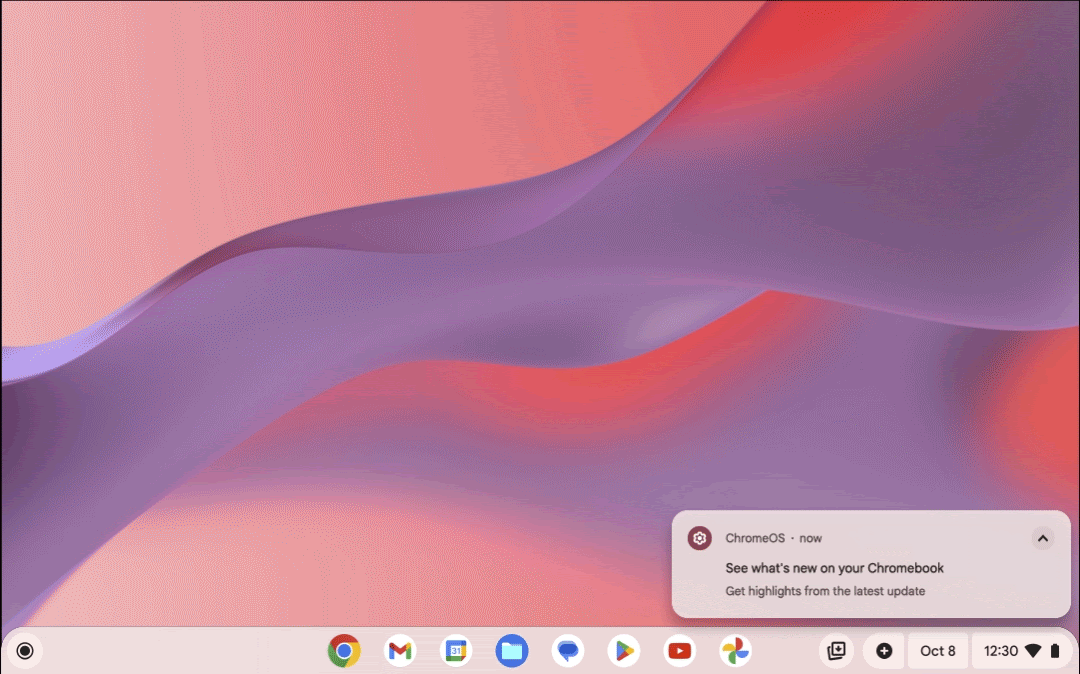Open Google Photos
The width and height of the screenshot is (1080, 674).
click(735, 650)
